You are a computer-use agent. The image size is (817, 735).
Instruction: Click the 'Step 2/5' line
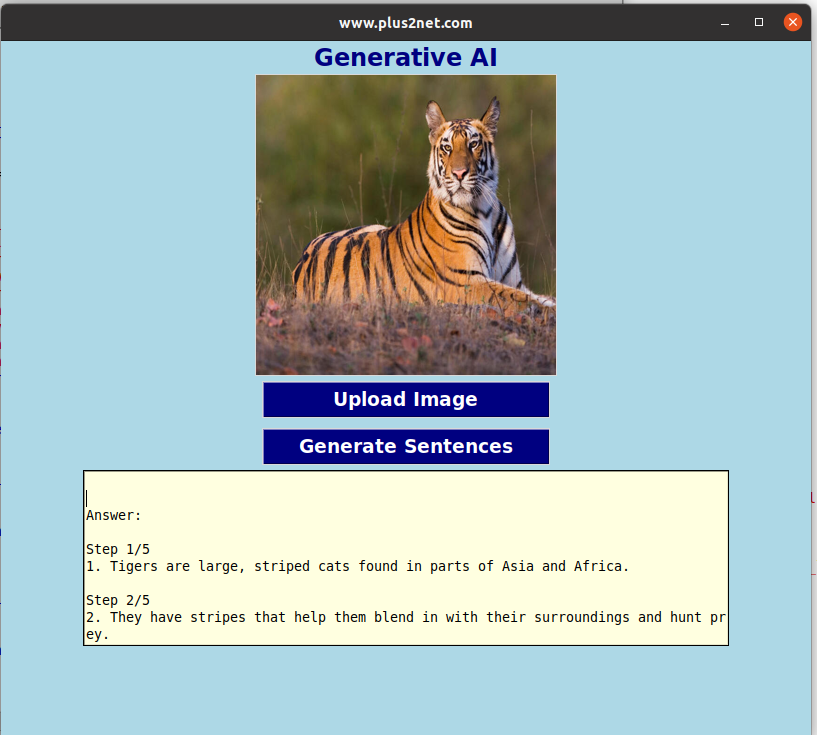point(118,601)
